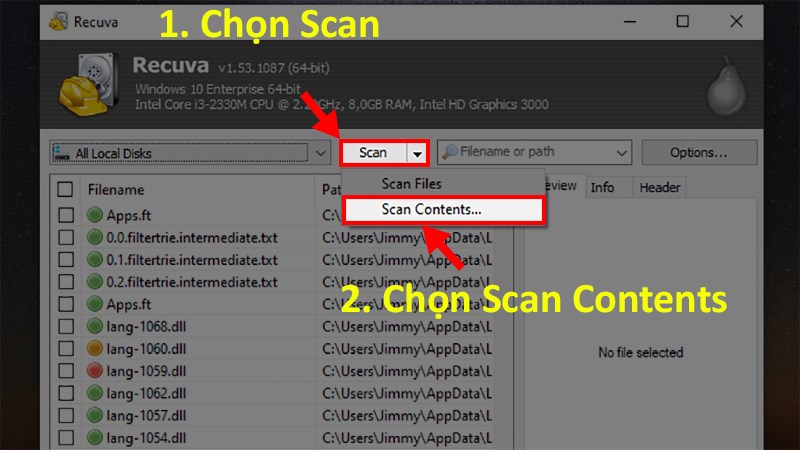
Task: Select the lang-1054.dll file name
Action: click(146, 438)
